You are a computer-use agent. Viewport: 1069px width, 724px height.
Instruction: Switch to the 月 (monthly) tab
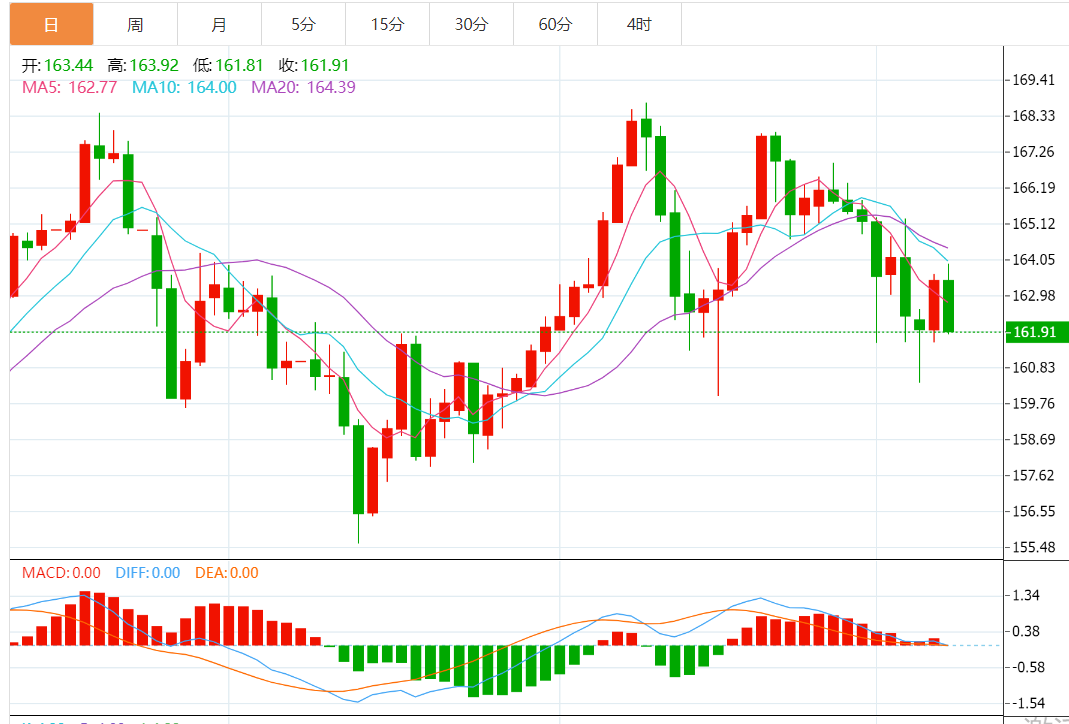point(219,25)
